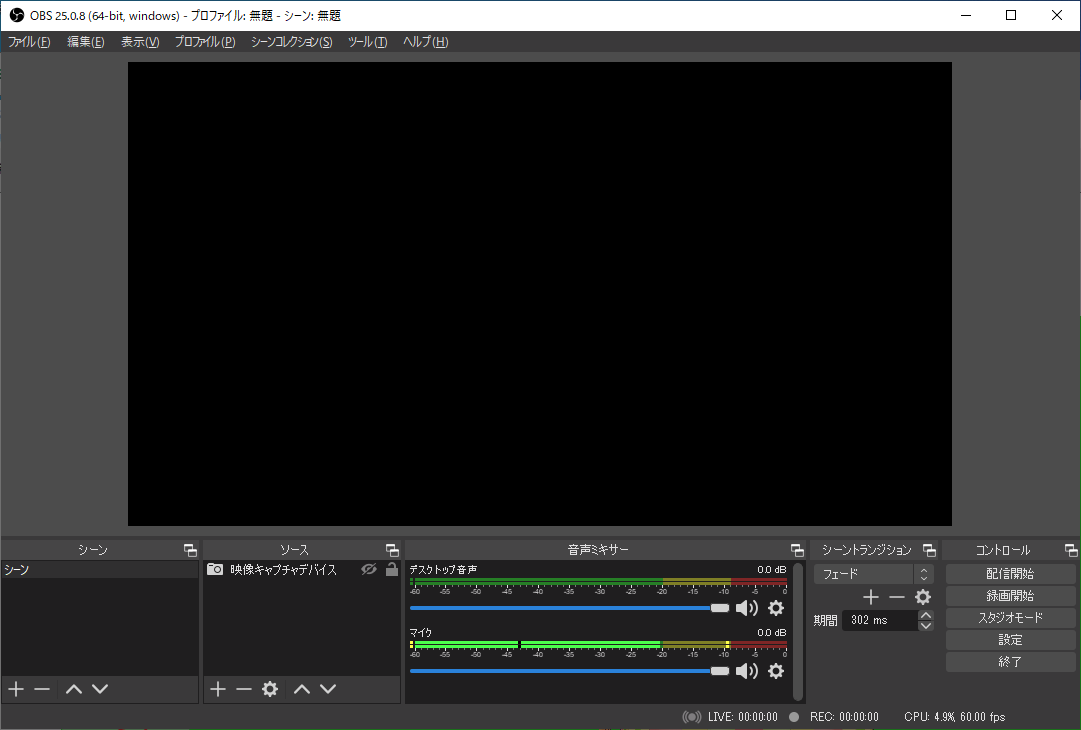This screenshot has height=730, width=1081.
Task: Click the マイク 0.0 dB readout
Action: coord(771,632)
